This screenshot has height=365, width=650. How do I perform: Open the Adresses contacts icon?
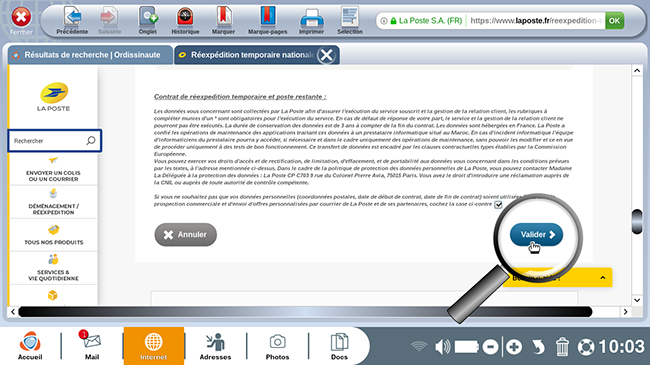point(215,346)
